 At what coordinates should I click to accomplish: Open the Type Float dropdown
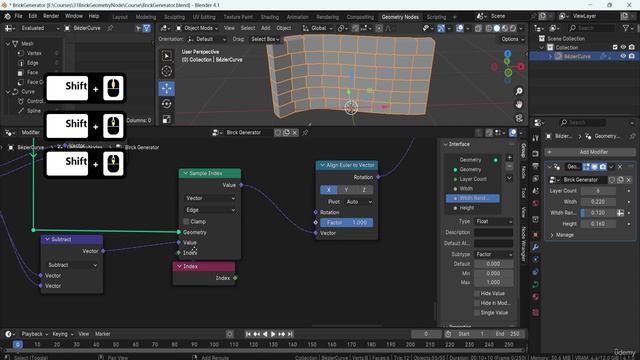pos(493,221)
